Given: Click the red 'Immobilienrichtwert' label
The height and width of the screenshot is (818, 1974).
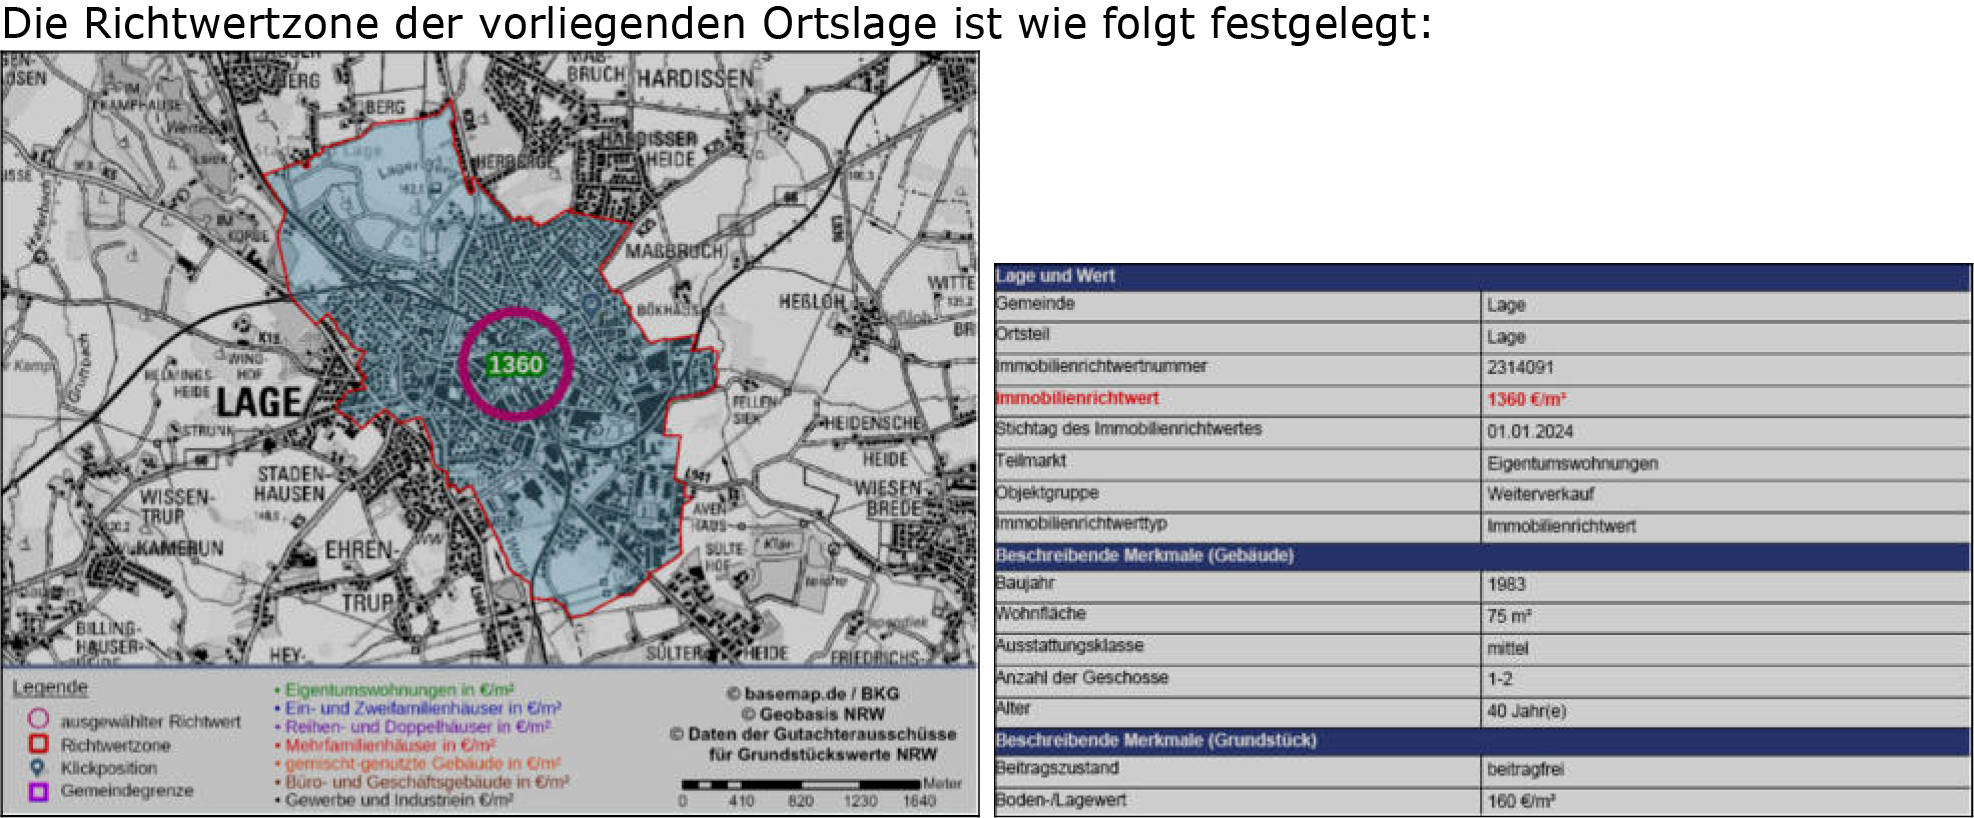Looking at the screenshot, I should (1077, 398).
